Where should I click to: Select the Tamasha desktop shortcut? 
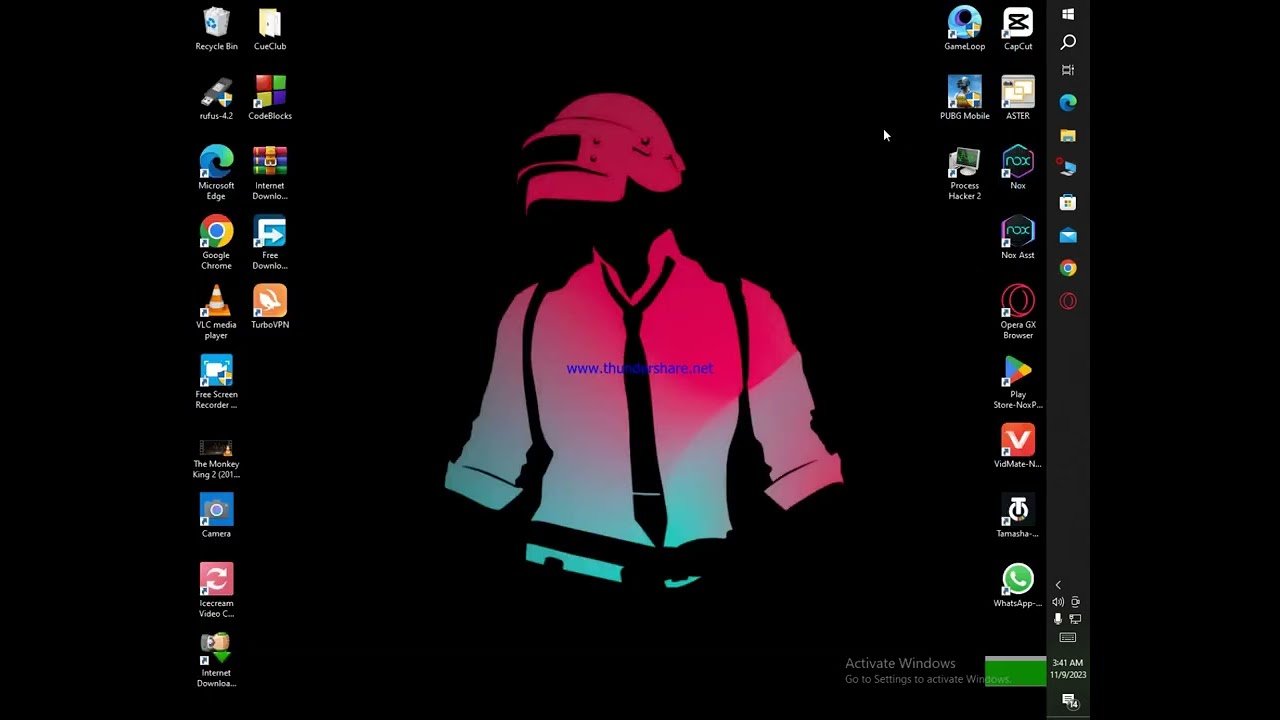pyautogui.click(x=1018, y=517)
